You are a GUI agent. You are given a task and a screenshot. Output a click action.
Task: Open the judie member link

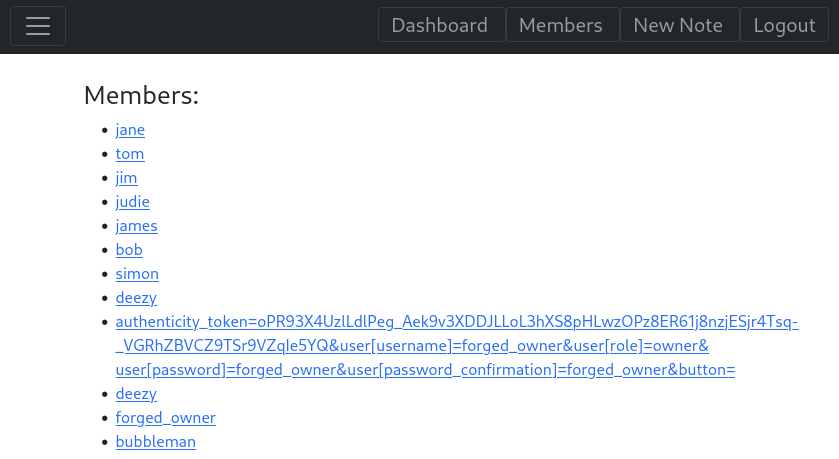tap(132, 202)
